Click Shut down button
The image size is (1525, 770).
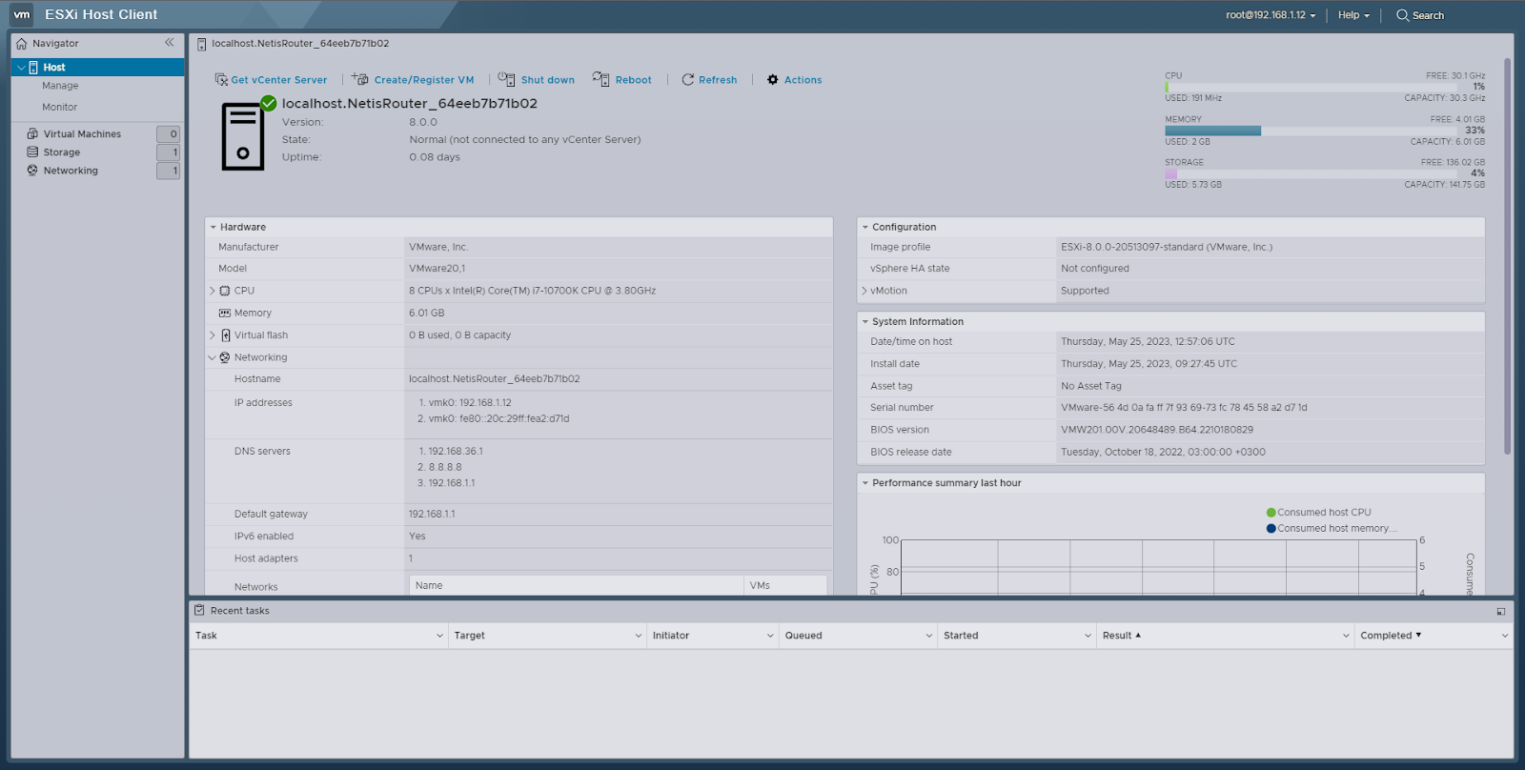coord(536,80)
